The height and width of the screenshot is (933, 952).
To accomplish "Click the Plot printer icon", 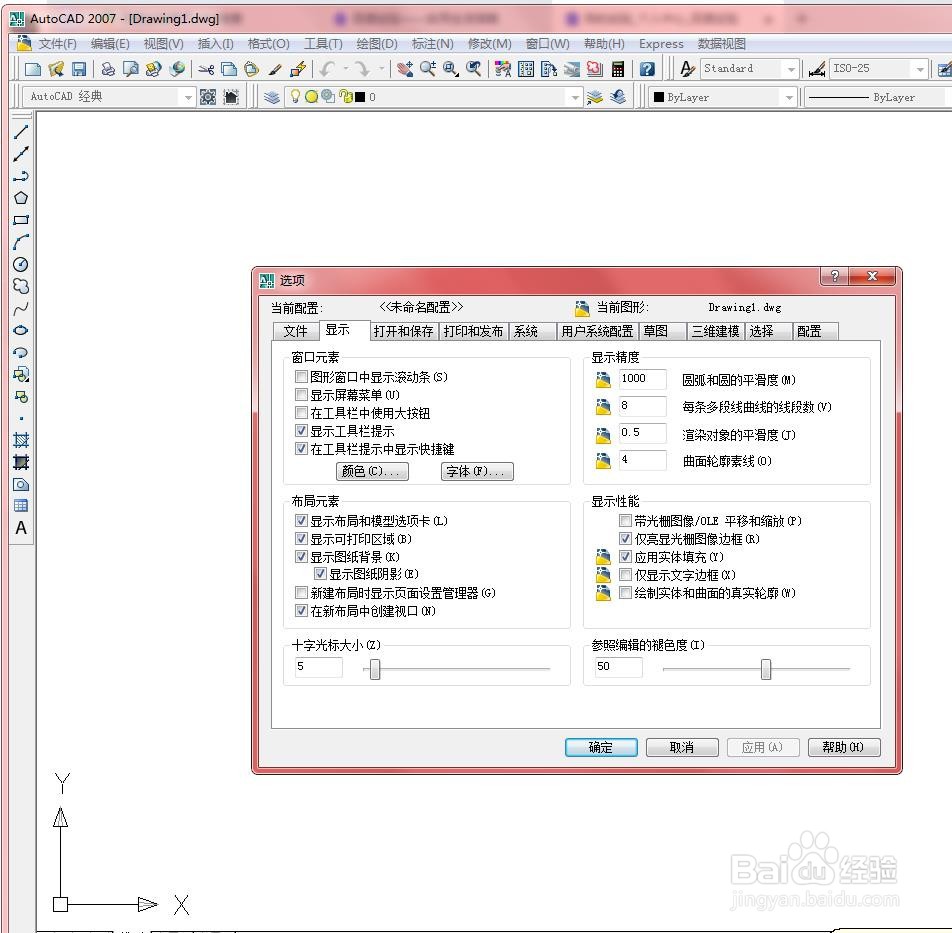I will point(107,69).
